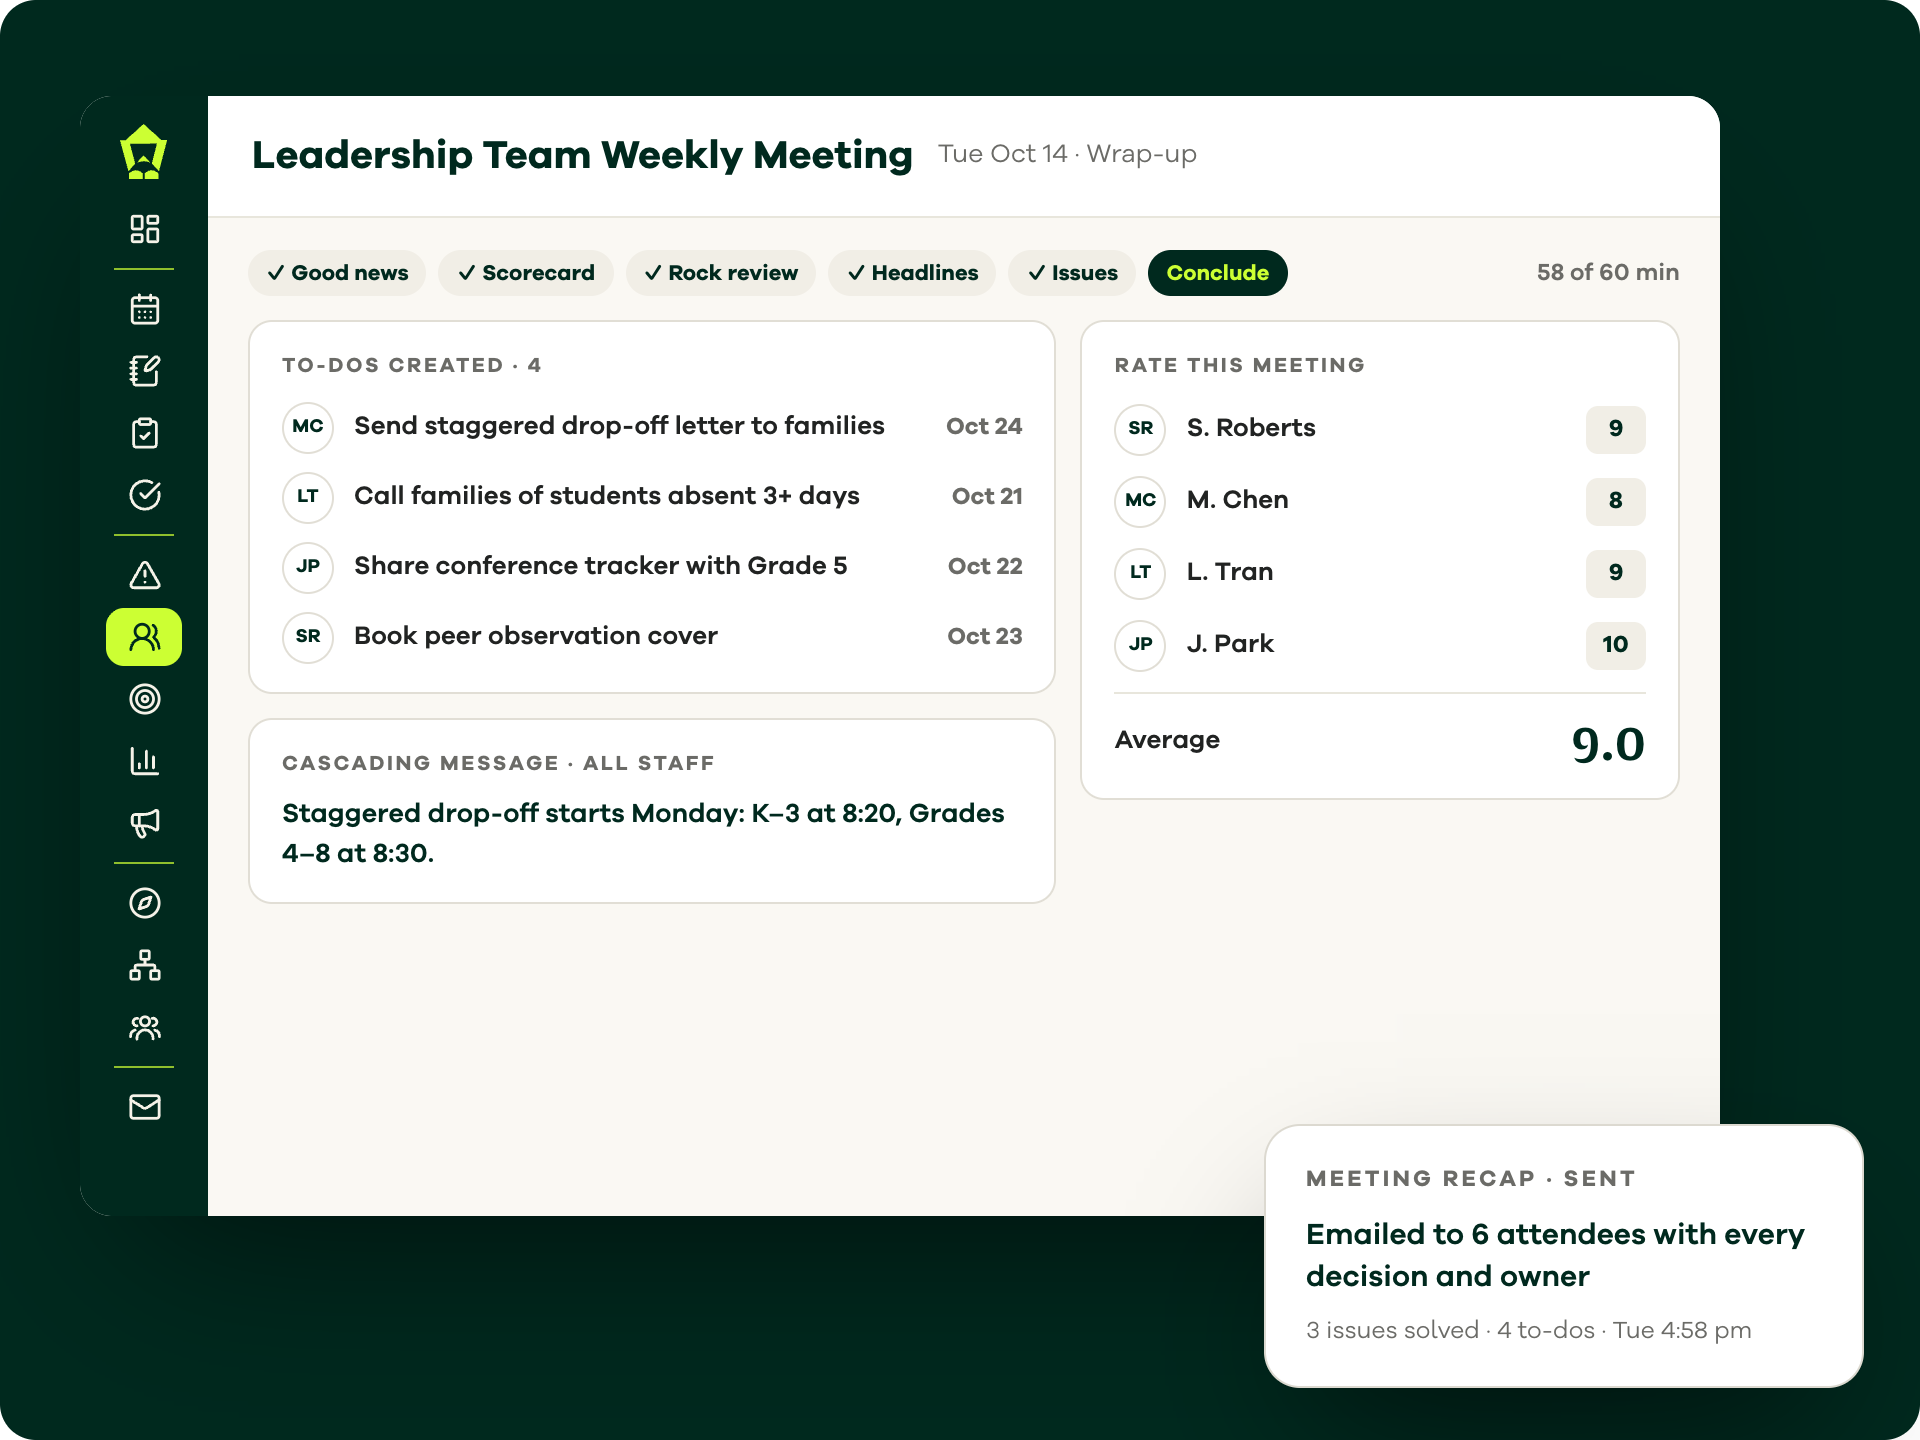Viewport: 1920px width, 1440px height.
Task: Open to-do Share conference tracker with Grade 5
Action: click(652, 567)
